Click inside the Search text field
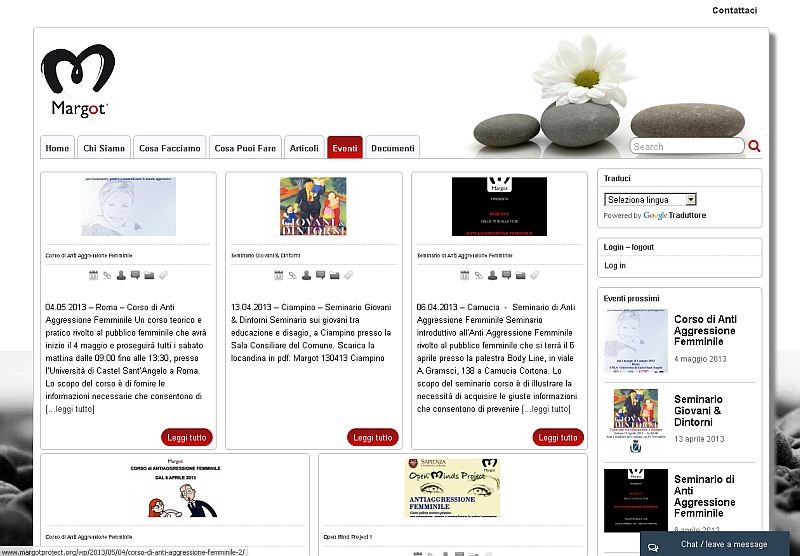 coord(686,146)
